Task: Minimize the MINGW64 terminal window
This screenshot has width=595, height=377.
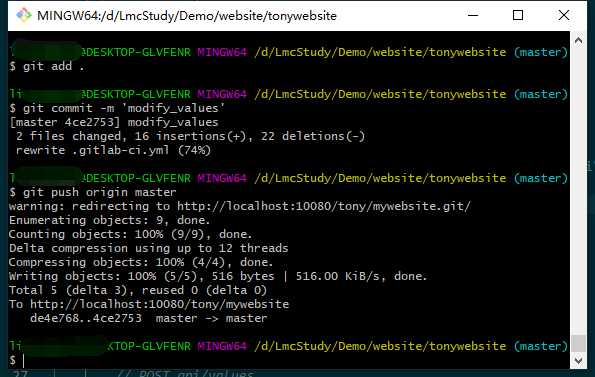Action: point(473,16)
